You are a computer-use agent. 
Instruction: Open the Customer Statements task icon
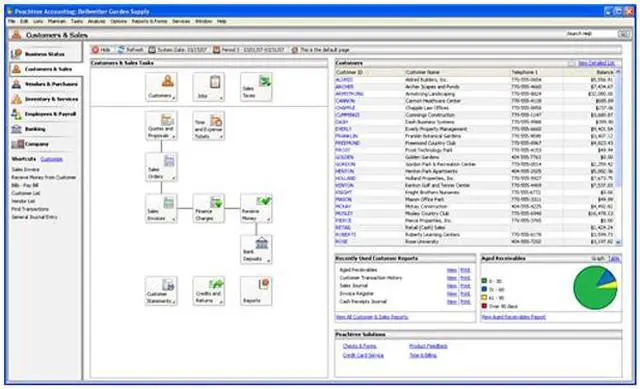click(161, 291)
